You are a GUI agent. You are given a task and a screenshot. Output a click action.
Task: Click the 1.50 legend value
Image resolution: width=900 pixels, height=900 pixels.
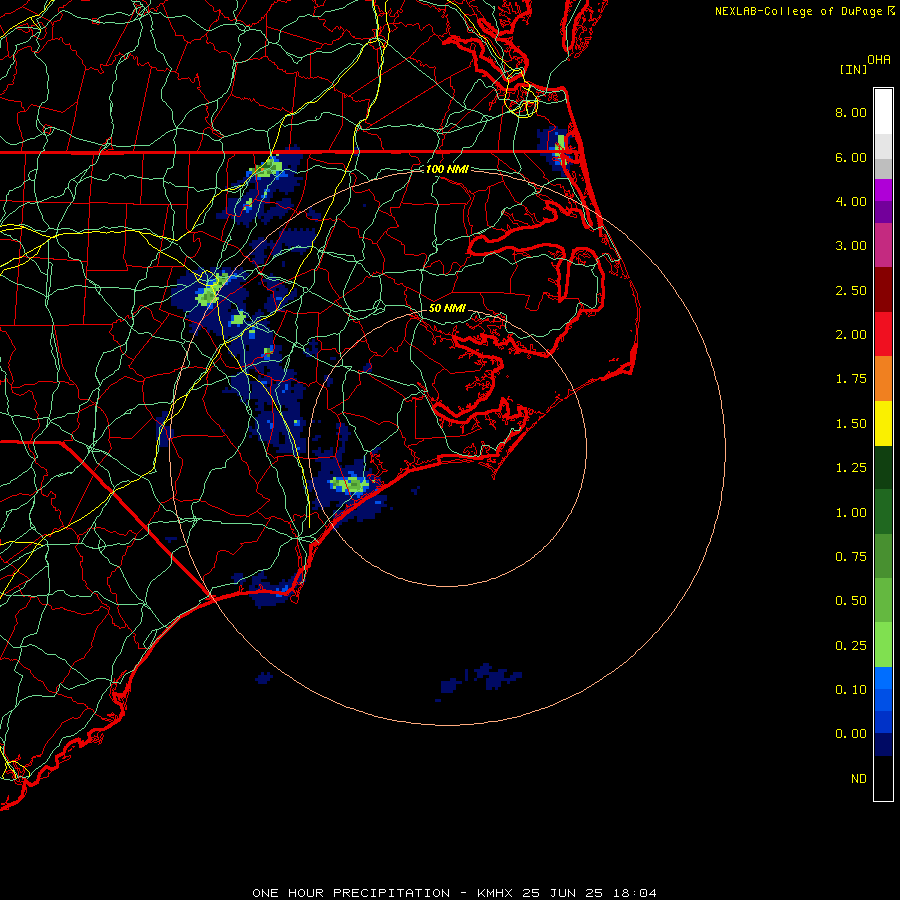click(x=851, y=424)
